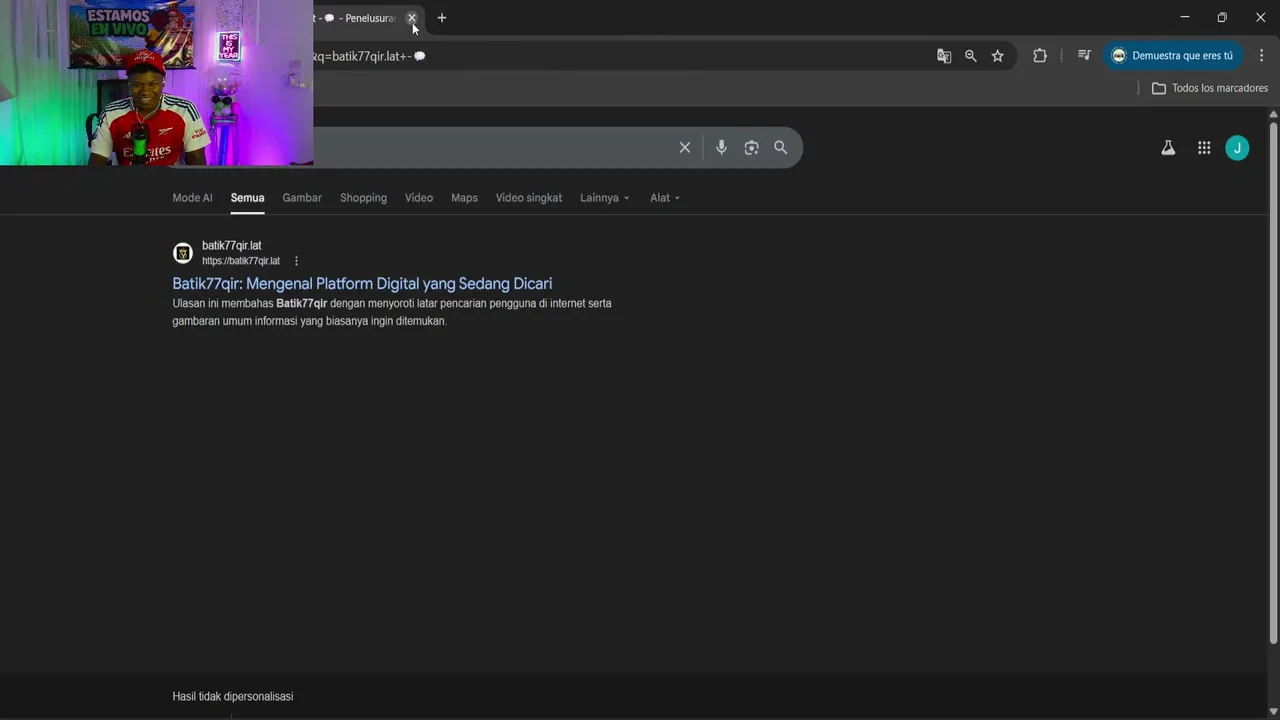Switch to Shopping results tab

363,198
